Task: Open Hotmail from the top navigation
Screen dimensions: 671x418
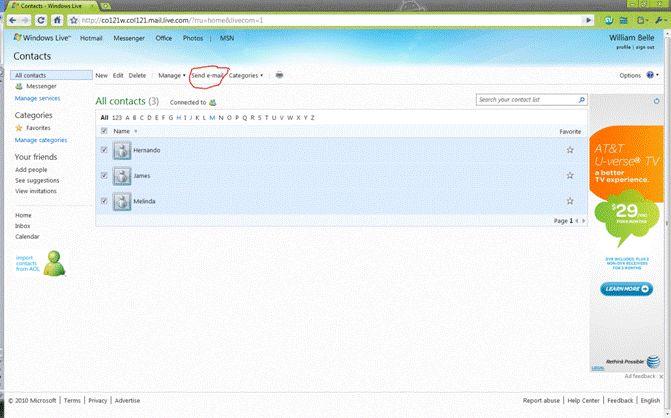Action: point(91,39)
